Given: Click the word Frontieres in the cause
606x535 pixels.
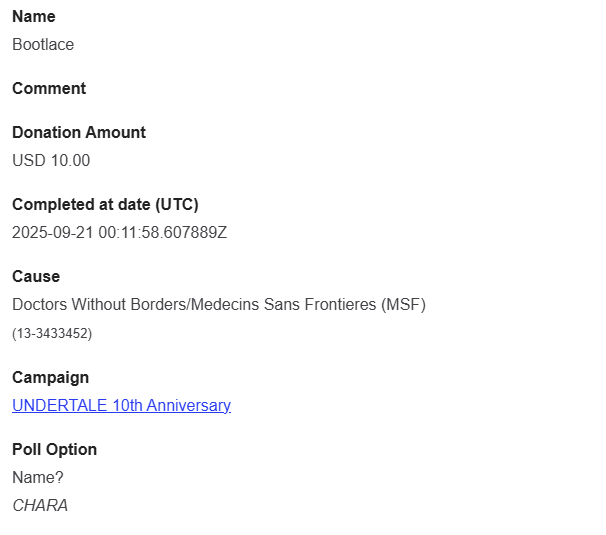Looking at the screenshot, I should 339,305.
